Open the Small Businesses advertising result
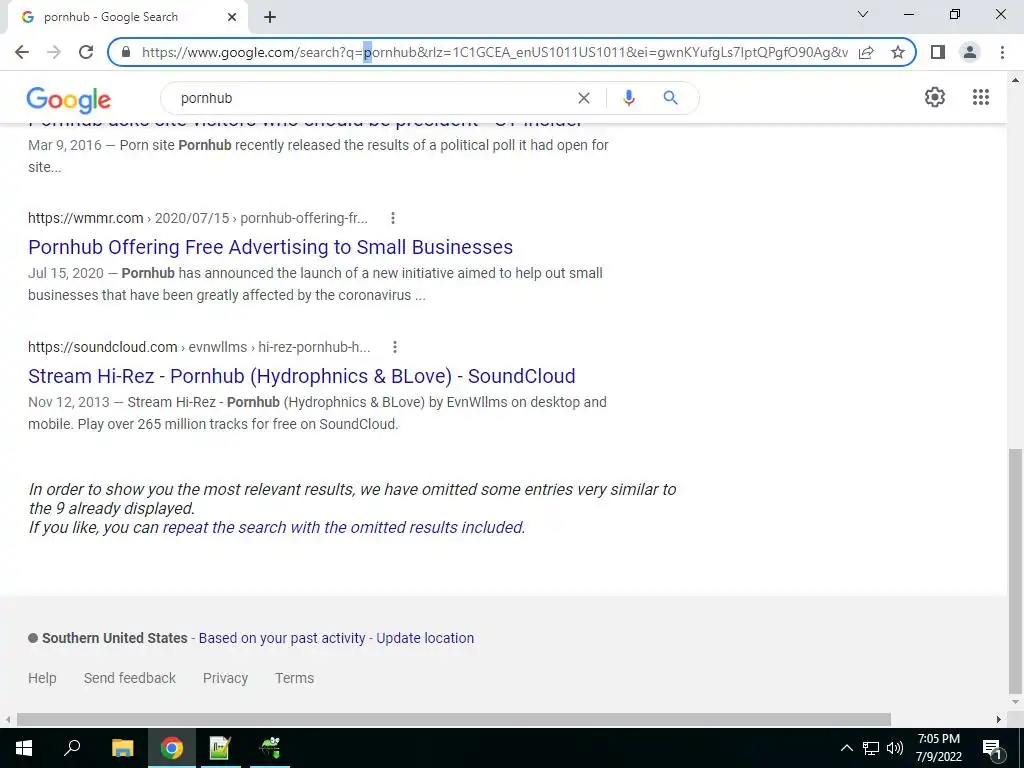Viewport: 1024px width, 768px height. 270,247
